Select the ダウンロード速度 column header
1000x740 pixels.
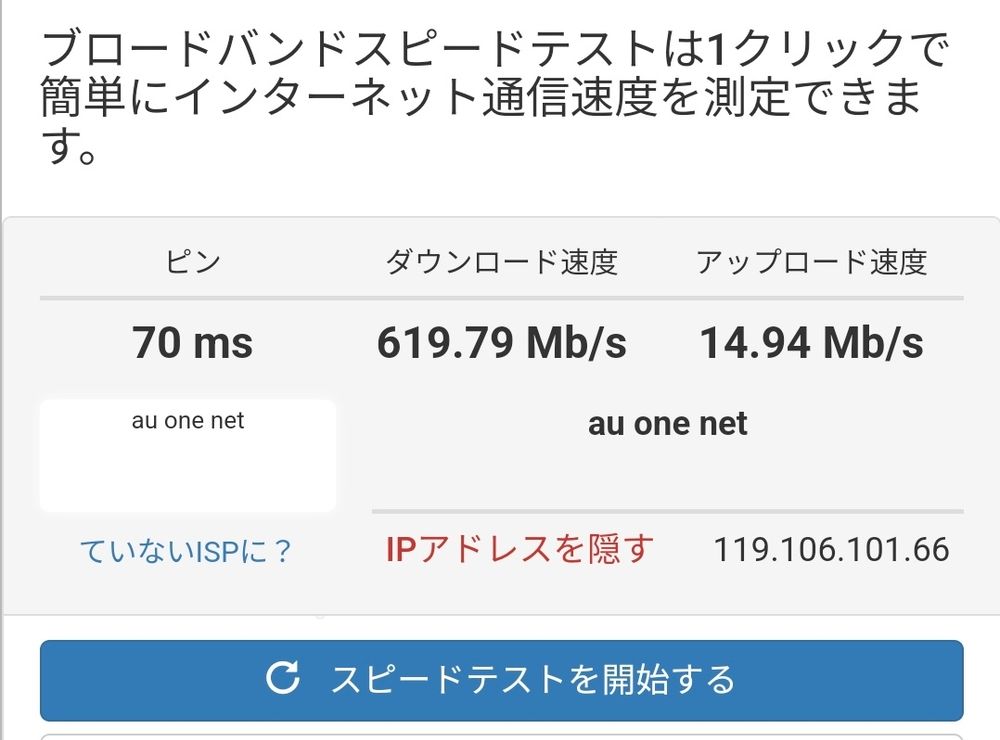click(506, 262)
